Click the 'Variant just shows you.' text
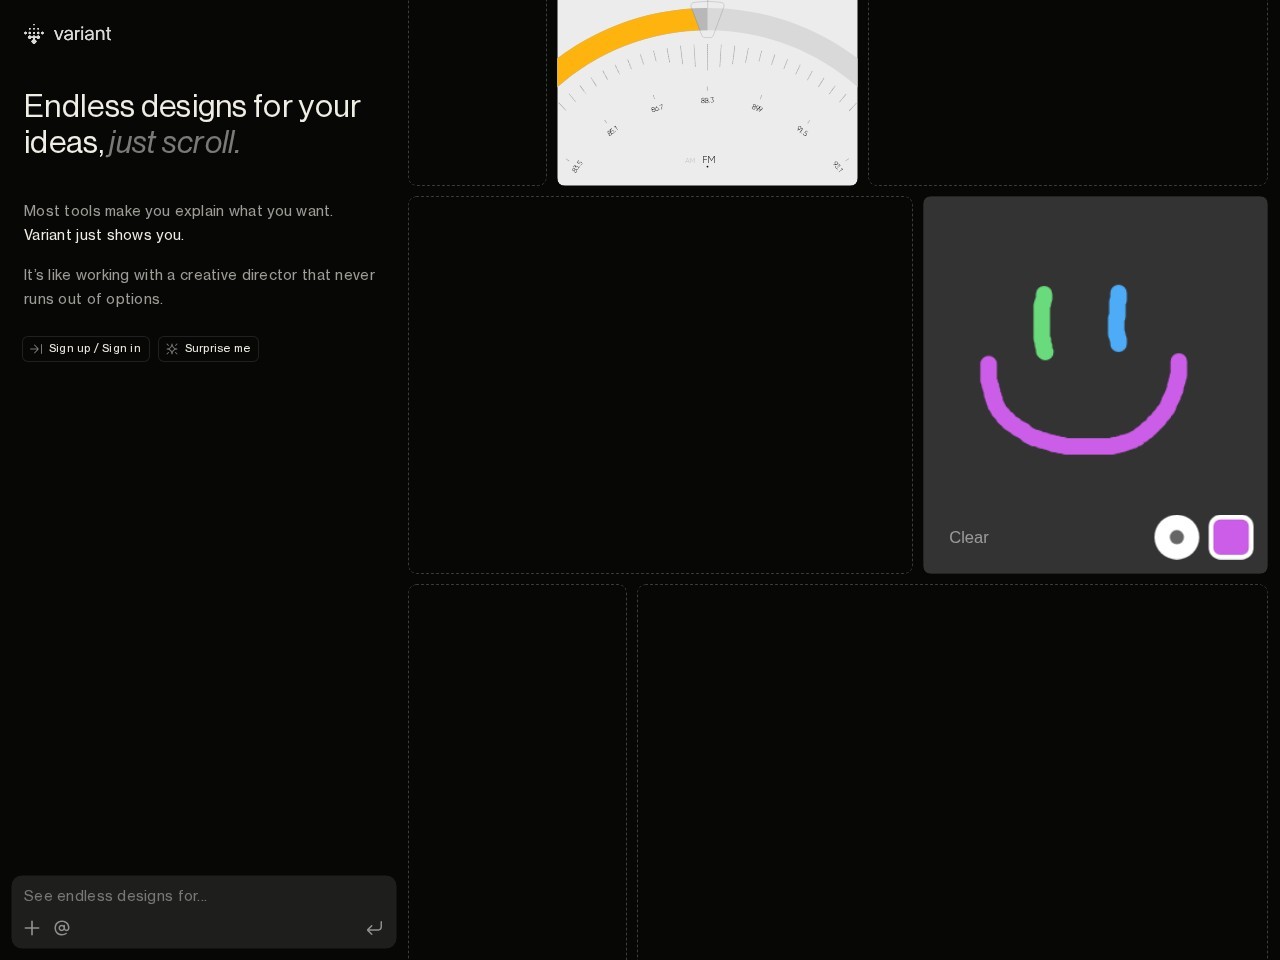Viewport: 1280px width, 960px height. click(104, 235)
